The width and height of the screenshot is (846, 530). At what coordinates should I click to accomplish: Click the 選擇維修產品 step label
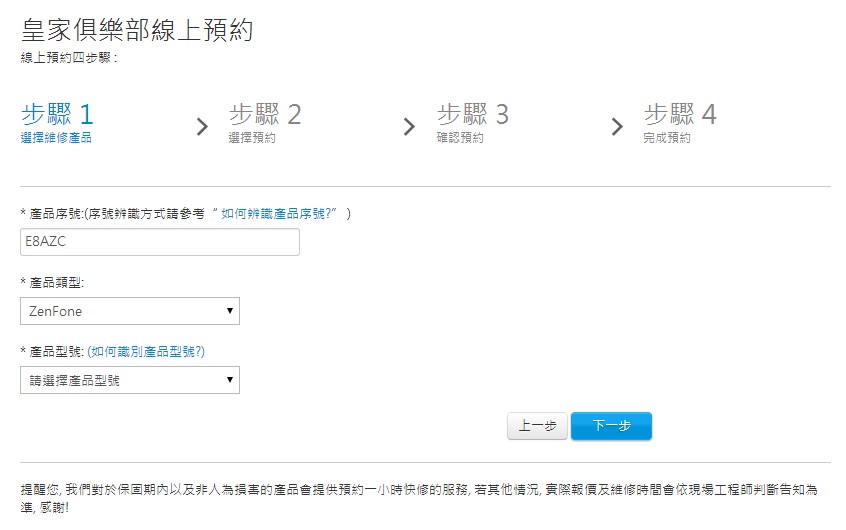[x=56, y=138]
